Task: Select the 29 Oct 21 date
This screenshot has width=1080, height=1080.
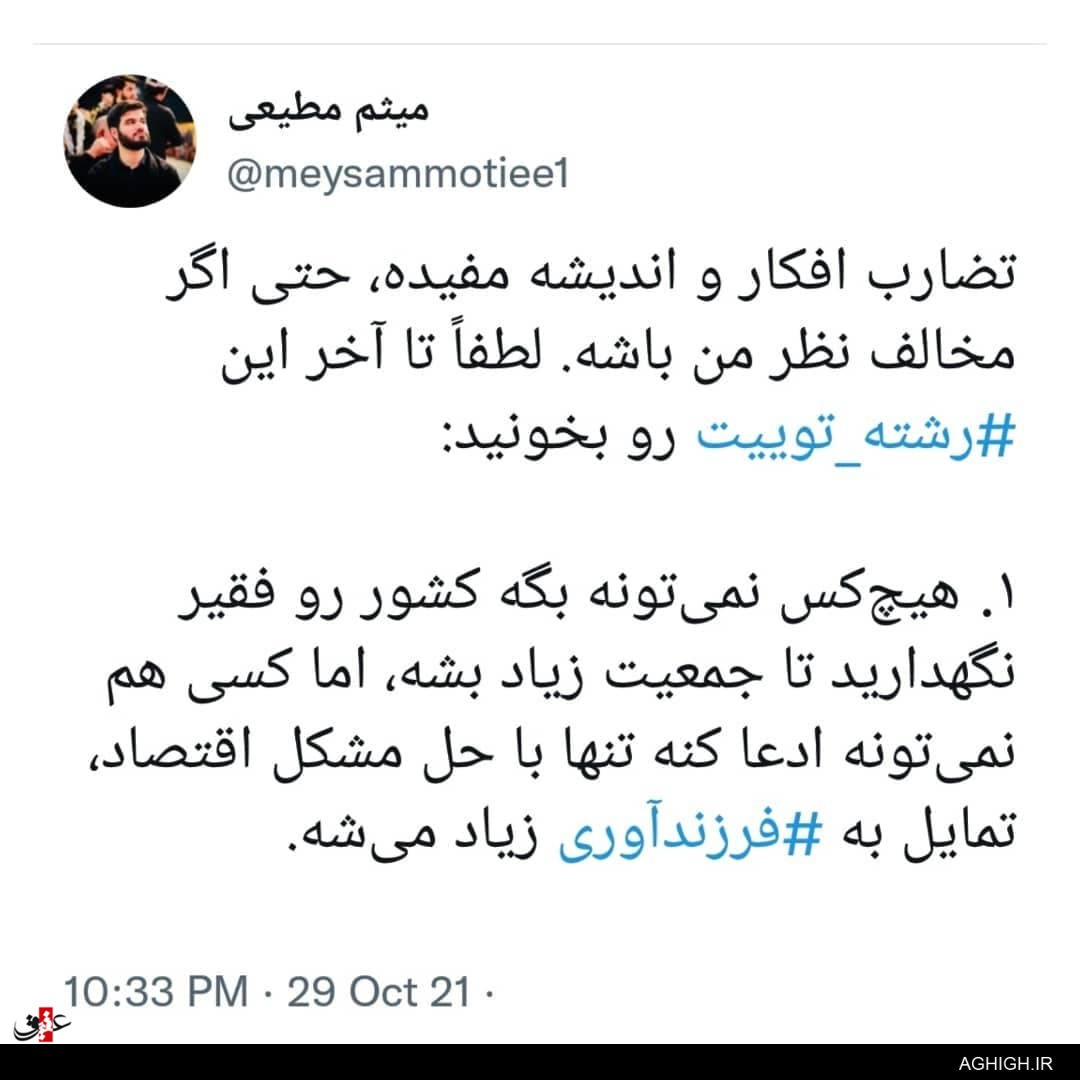Action: (379, 991)
